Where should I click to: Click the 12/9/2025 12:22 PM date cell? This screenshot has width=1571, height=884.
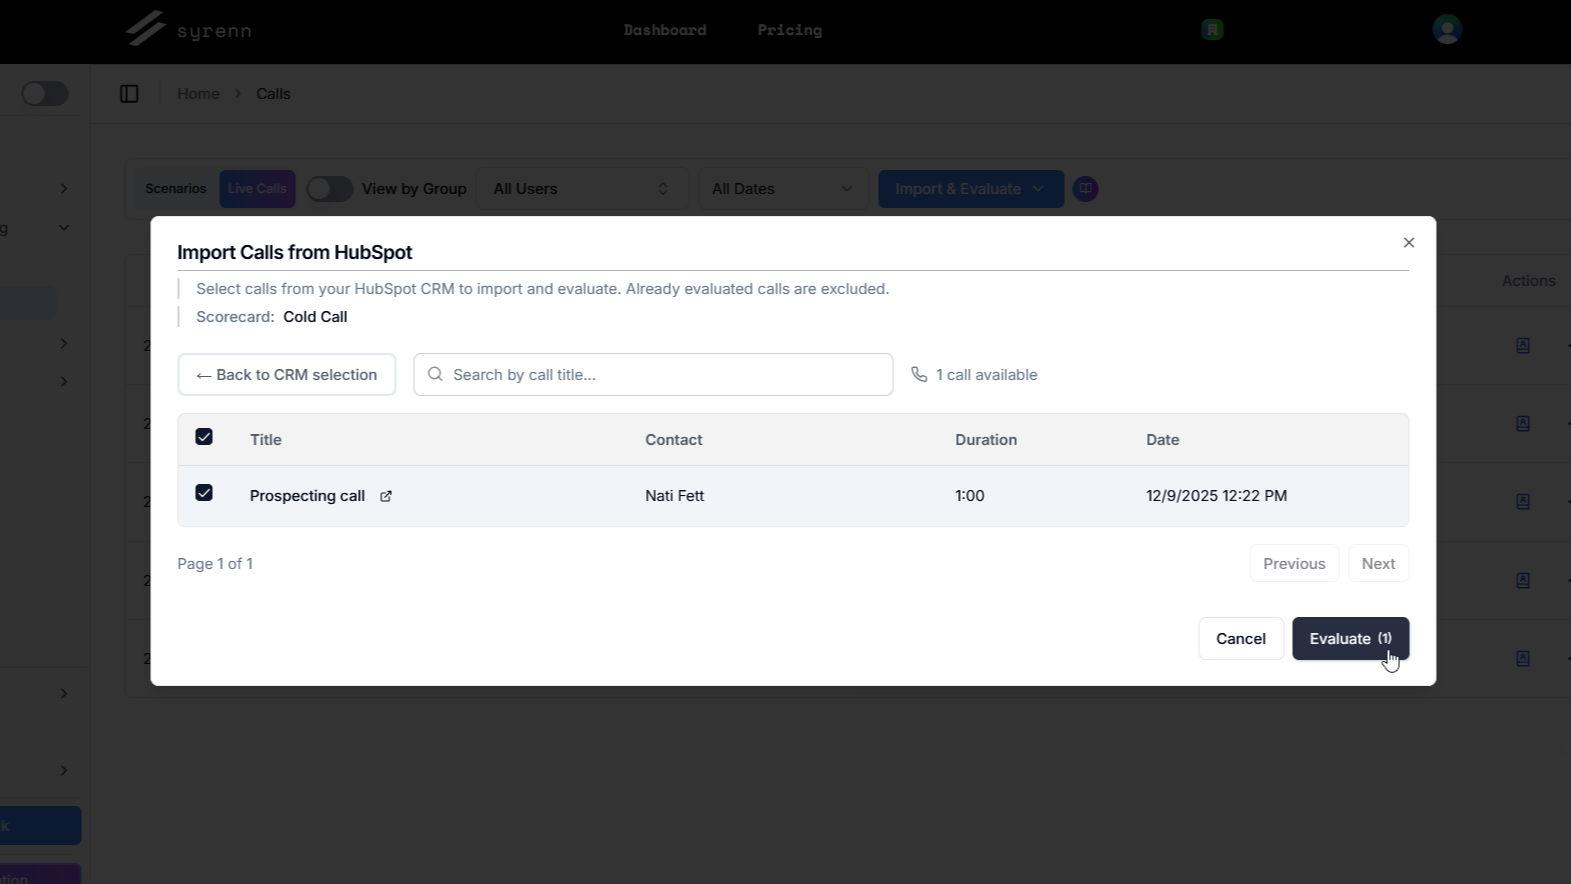pos(1216,496)
